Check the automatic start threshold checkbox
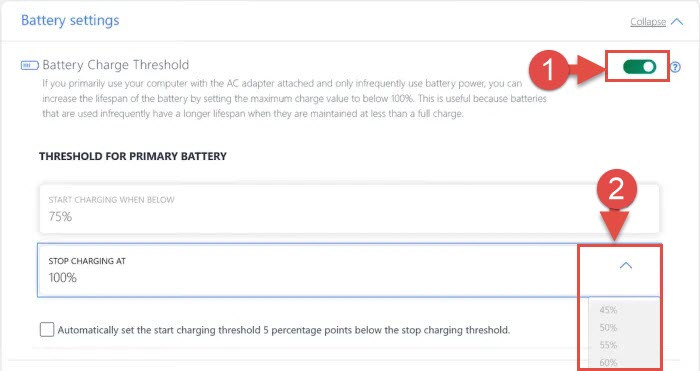 (47, 329)
